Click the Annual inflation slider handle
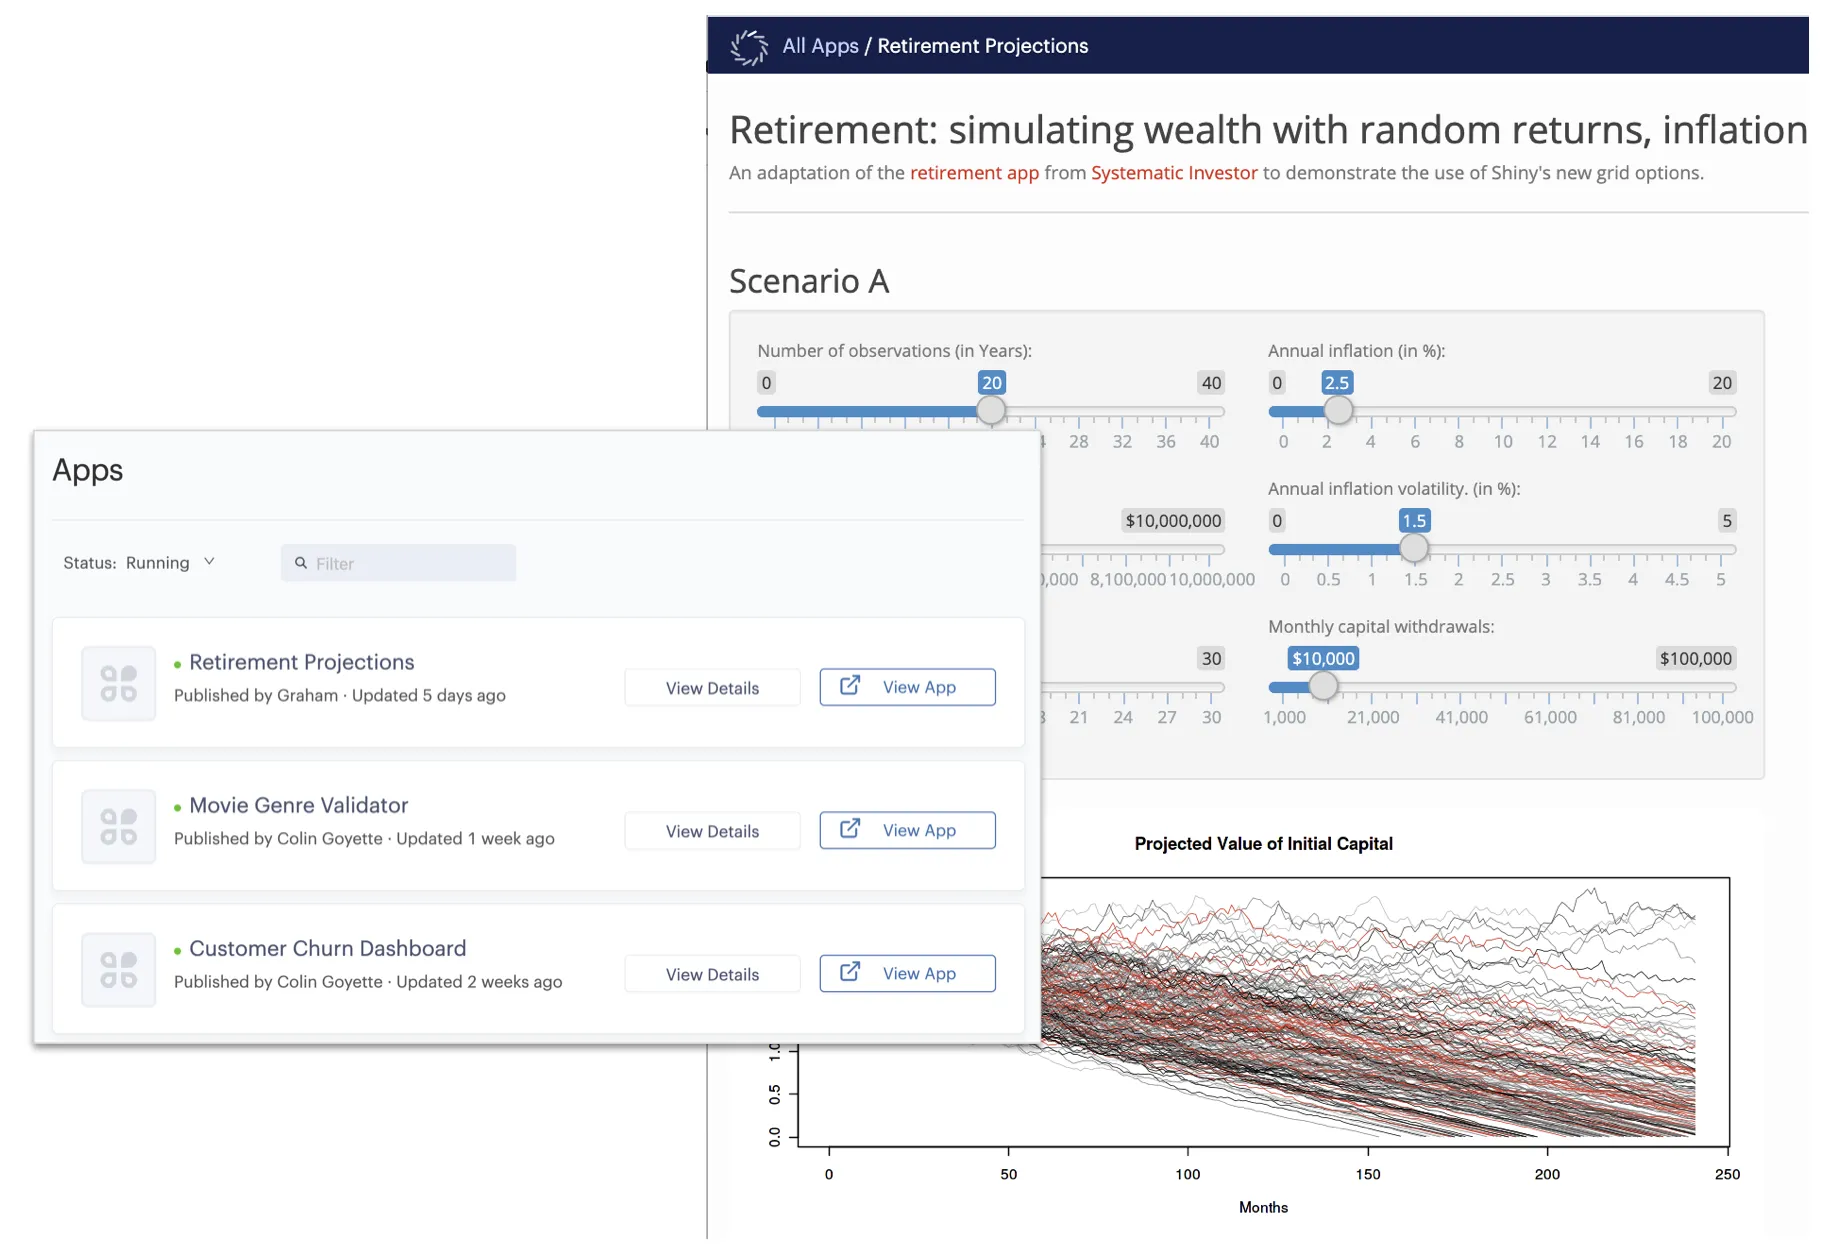 pos(1338,410)
